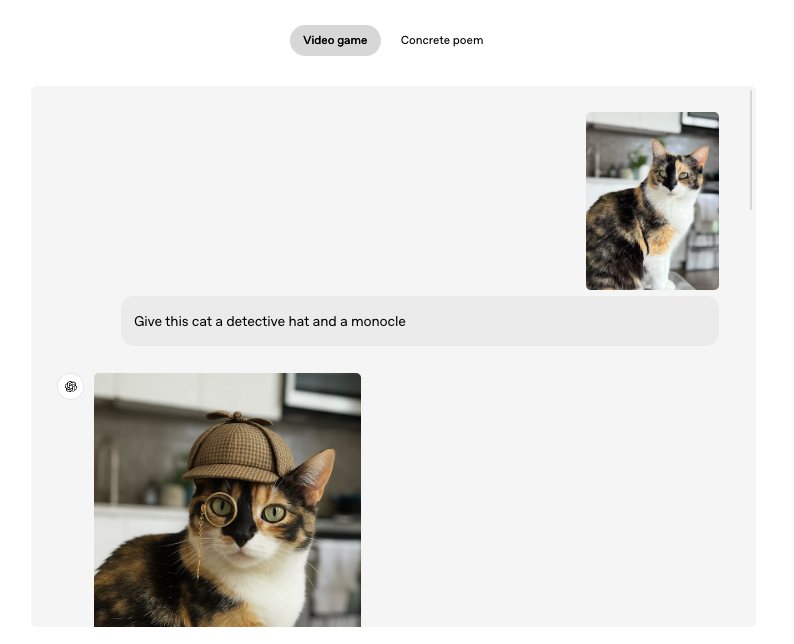Click the ChatGPT logo avatar icon
794x644 pixels.
point(70,387)
